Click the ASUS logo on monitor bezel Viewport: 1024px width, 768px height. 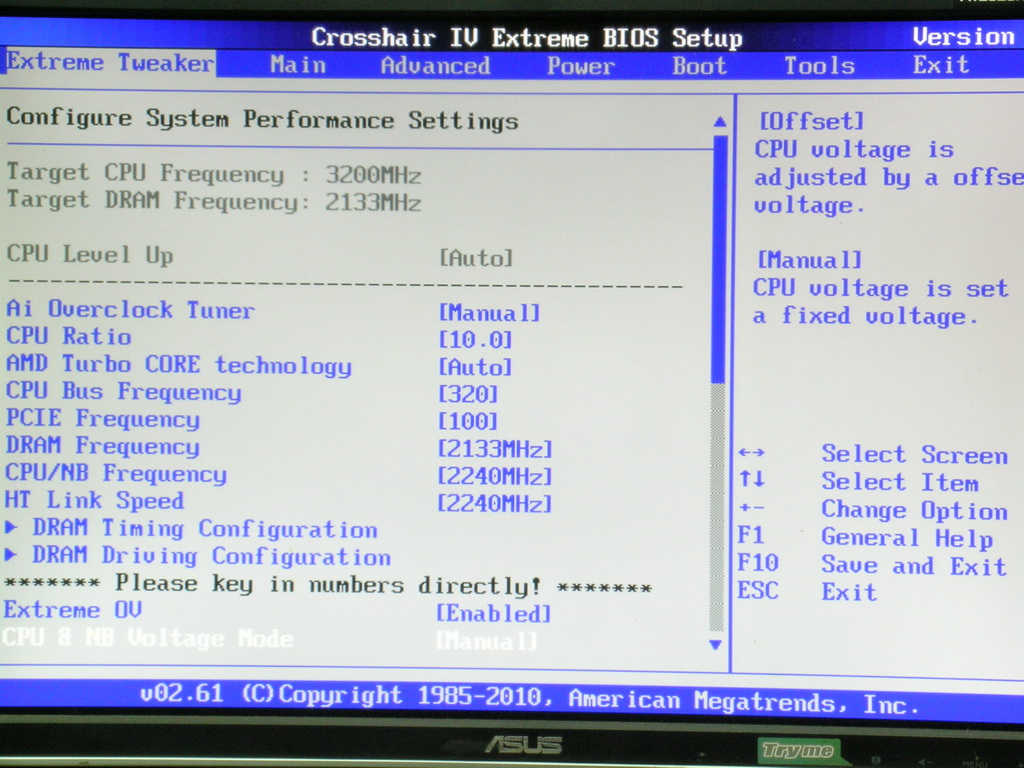click(523, 744)
